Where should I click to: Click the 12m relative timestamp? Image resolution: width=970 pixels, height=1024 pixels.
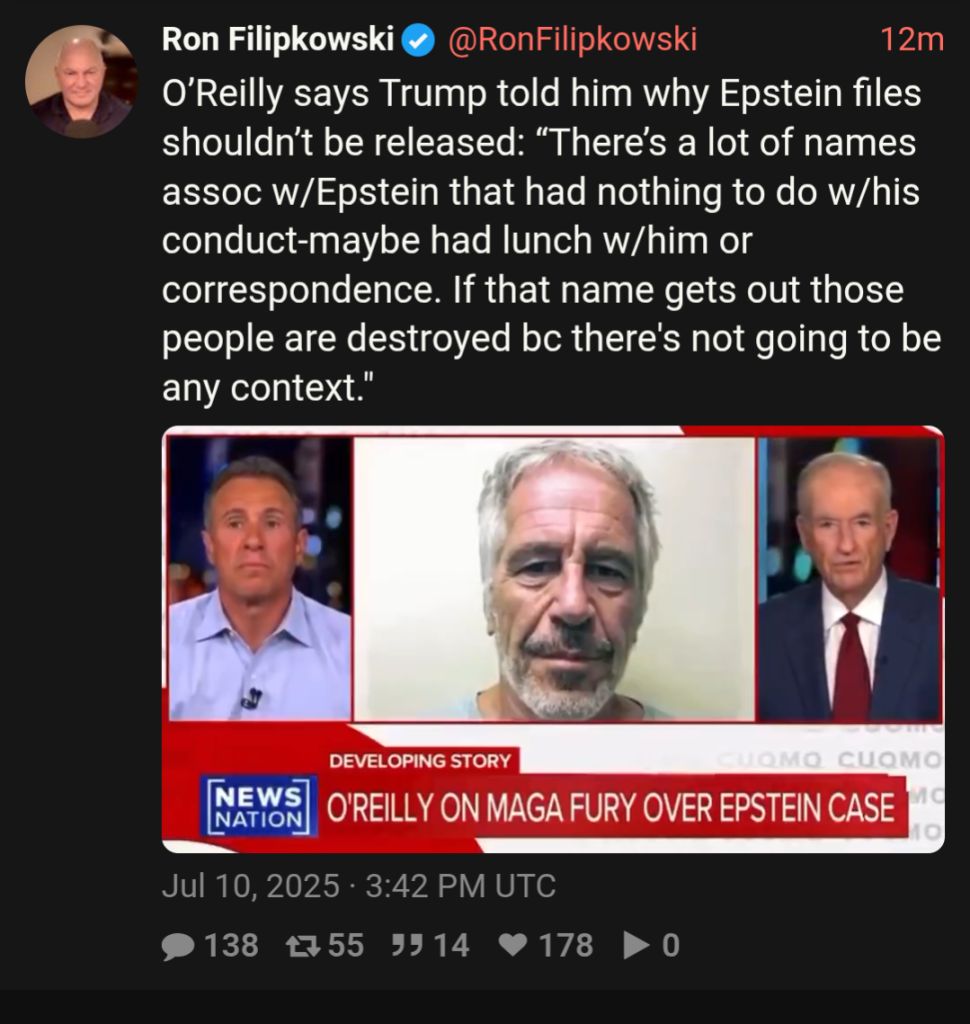912,40
